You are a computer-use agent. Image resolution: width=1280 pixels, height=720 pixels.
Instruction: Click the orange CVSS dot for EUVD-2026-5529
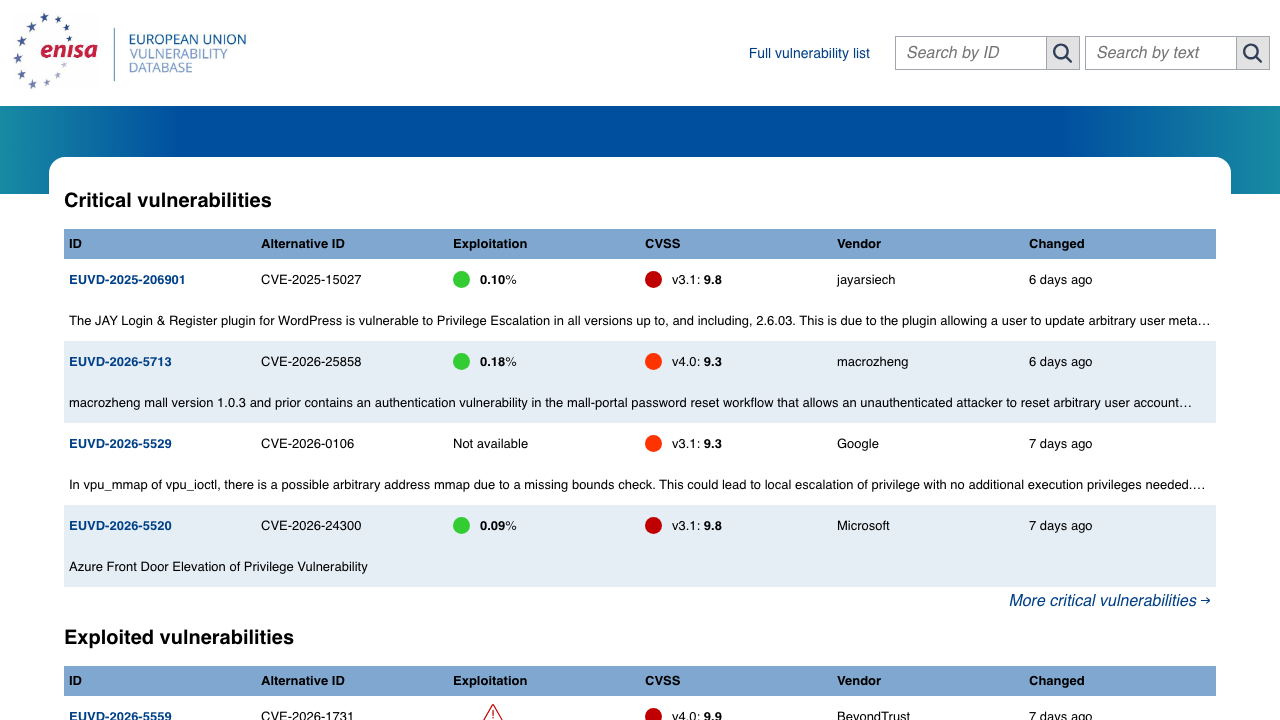click(653, 444)
